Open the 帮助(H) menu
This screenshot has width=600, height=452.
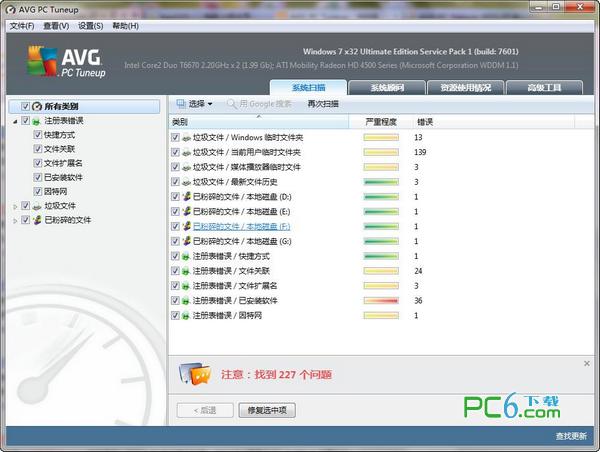126,26
